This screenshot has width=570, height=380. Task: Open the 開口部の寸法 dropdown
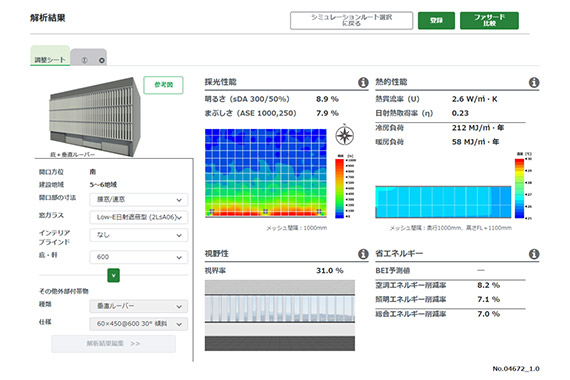point(139,200)
